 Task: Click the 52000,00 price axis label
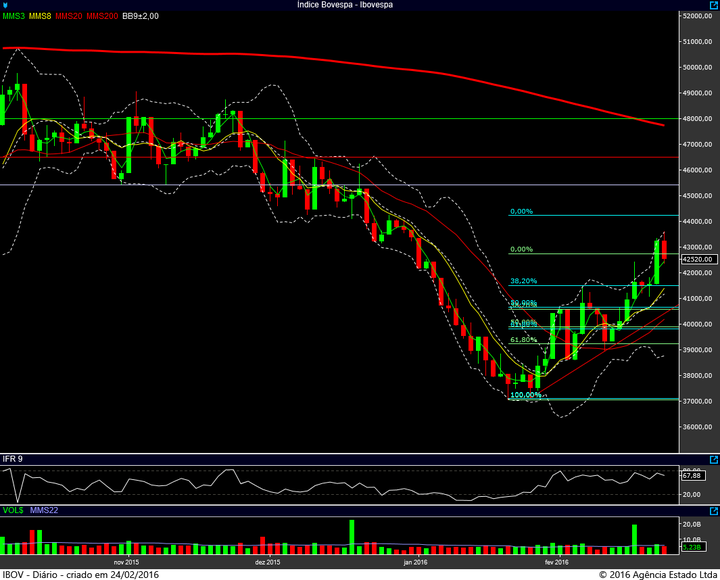[x=698, y=16]
